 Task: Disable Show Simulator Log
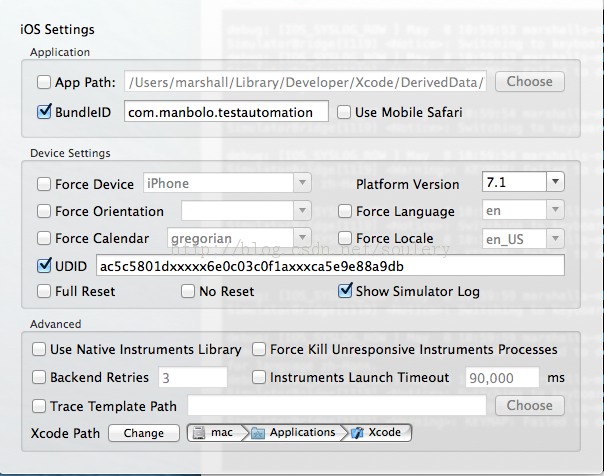tap(345, 291)
